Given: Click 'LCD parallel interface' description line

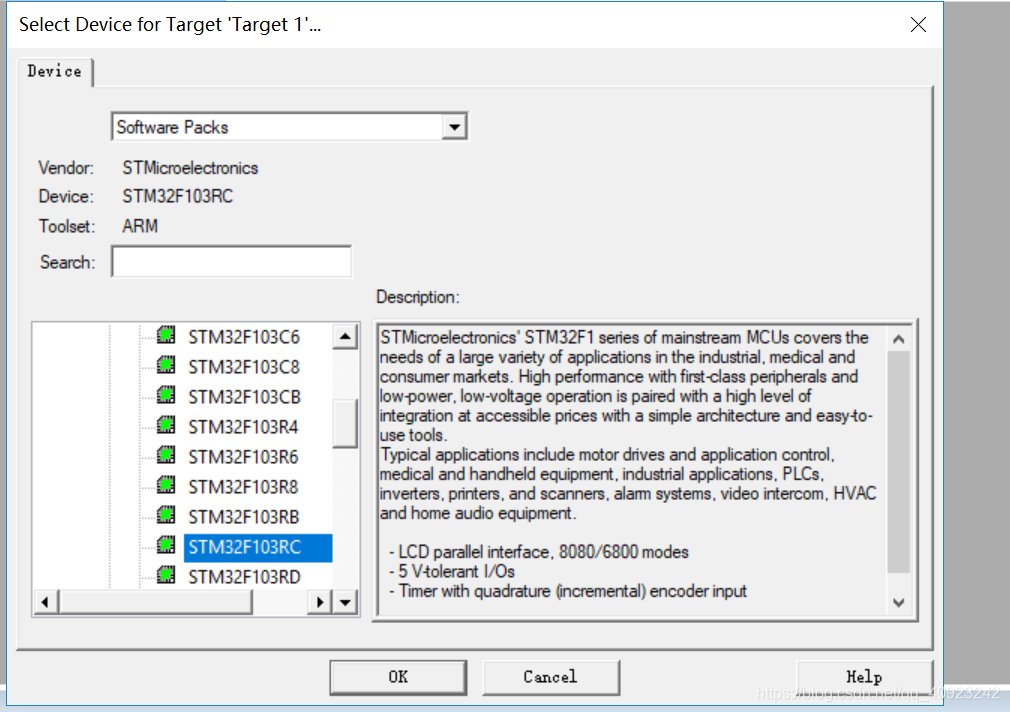Looking at the screenshot, I should click(538, 552).
